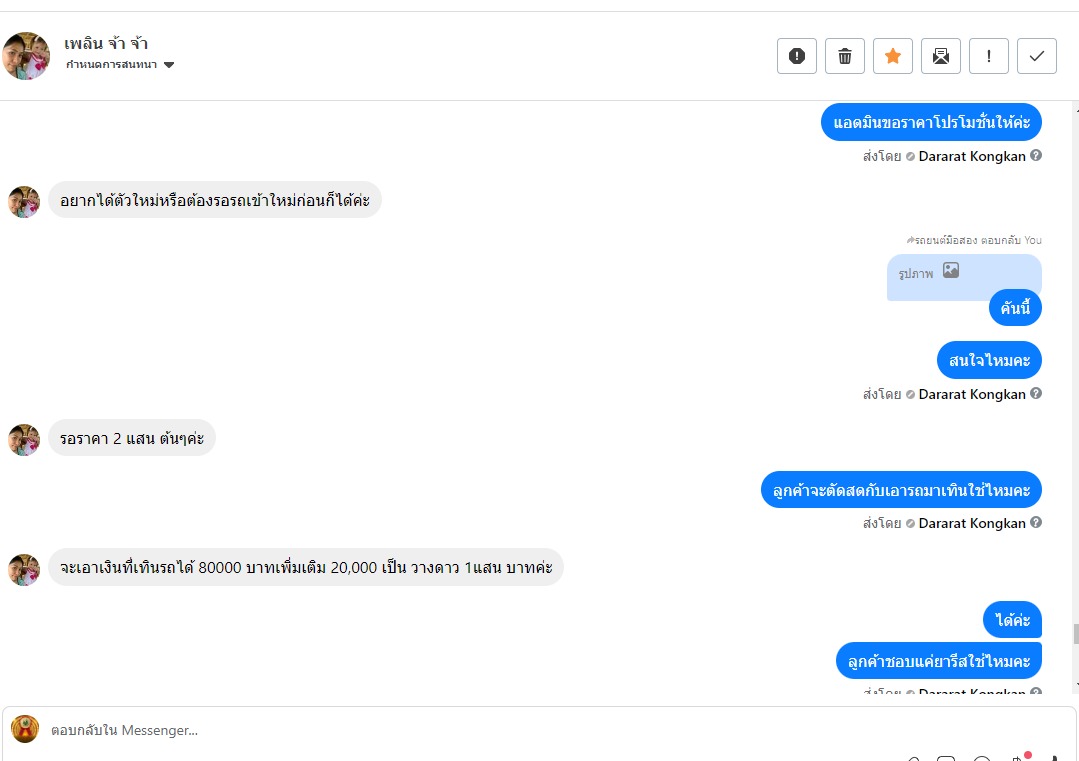Select the คันนี้ message bubble
This screenshot has width=1079, height=761.
[1015, 308]
